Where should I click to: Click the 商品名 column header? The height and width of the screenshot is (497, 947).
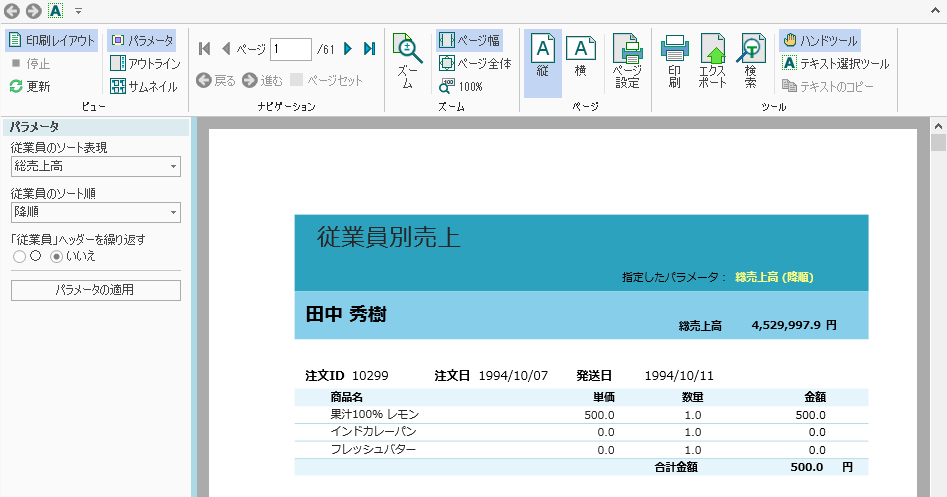[347, 397]
